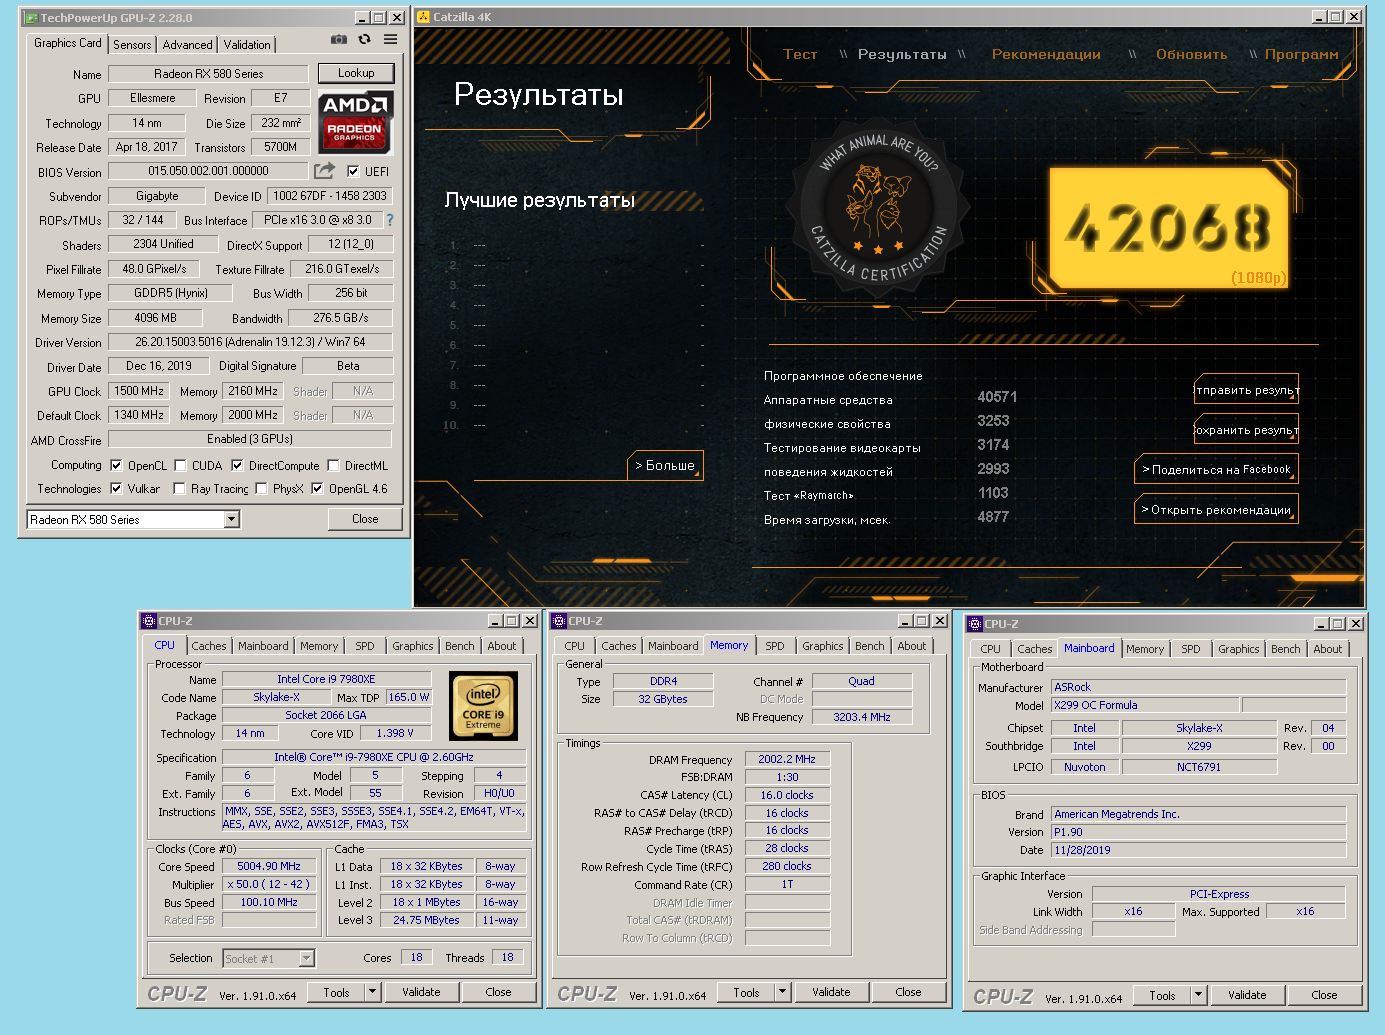Click Core Speed 5004.90 MHz value

(269, 866)
